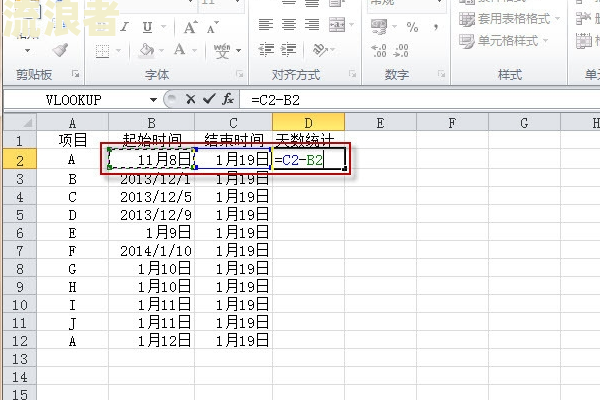The height and width of the screenshot is (400, 600).
Task: Select all cells via corner button
Action: (x=20, y=122)
